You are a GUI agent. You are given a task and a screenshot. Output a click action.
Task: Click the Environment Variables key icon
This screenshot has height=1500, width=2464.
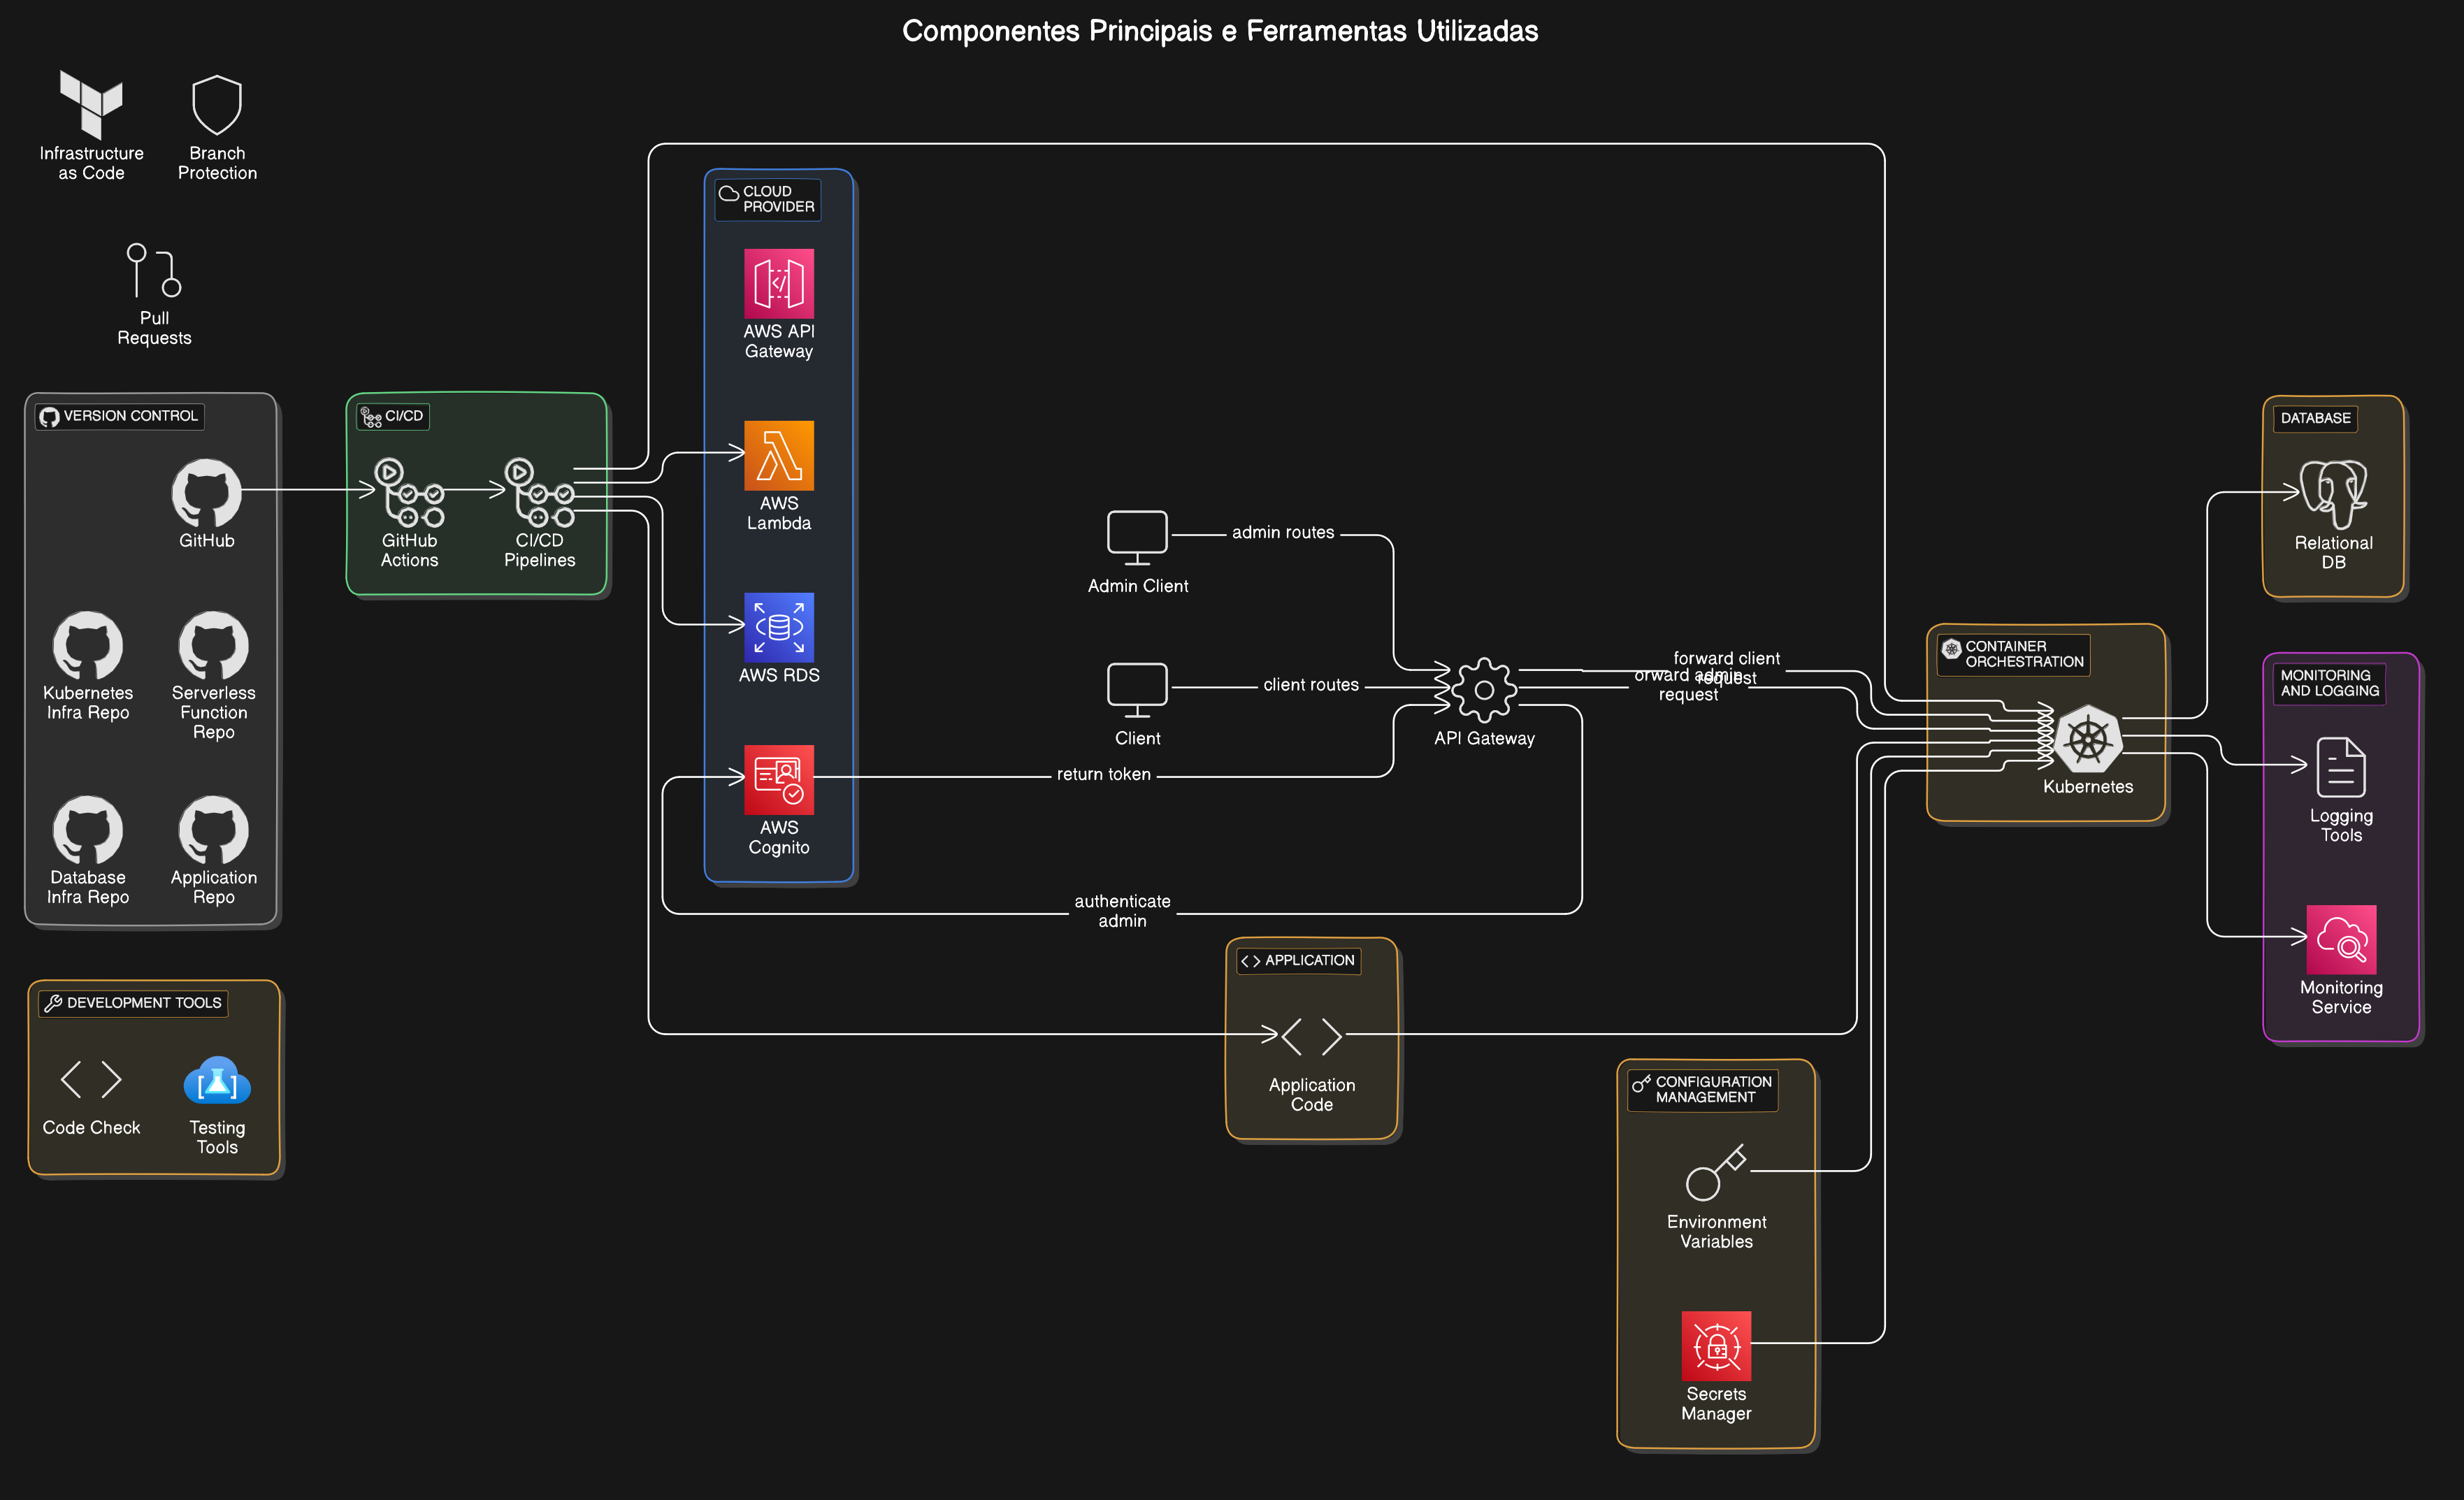[x=1715, y=1173]
